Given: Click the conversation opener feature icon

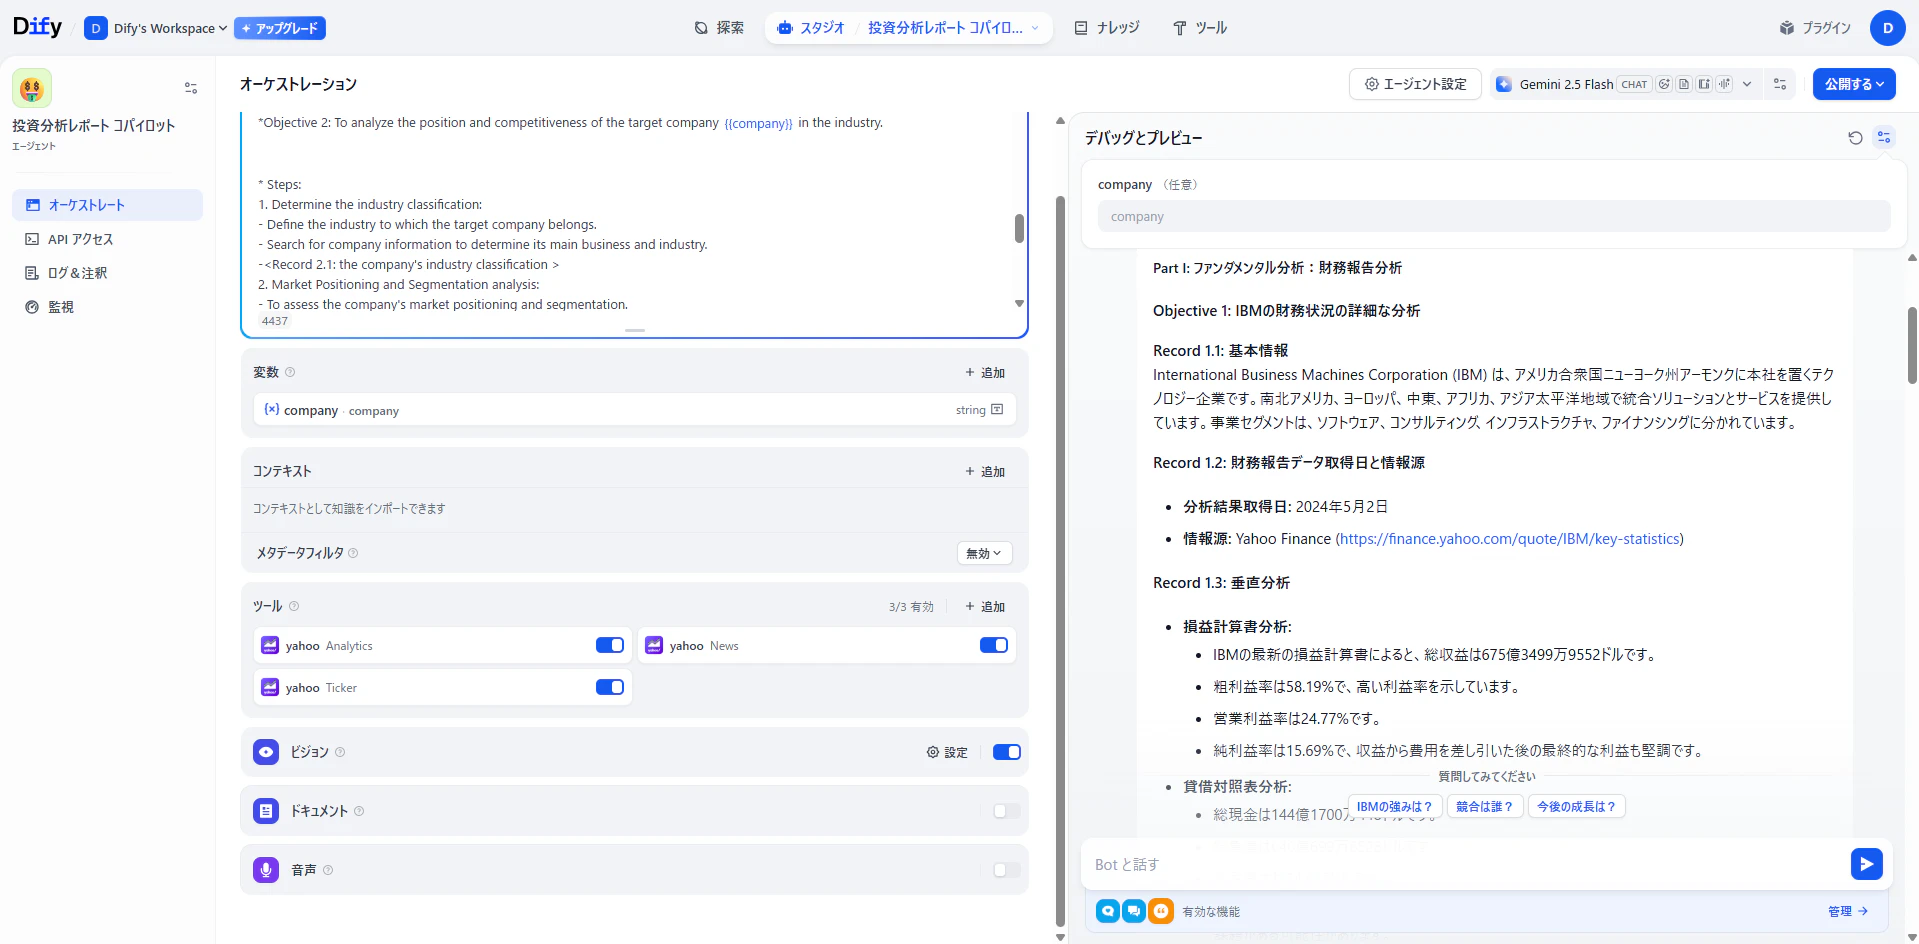Looking at the screenshot, I should (1108, 911).
